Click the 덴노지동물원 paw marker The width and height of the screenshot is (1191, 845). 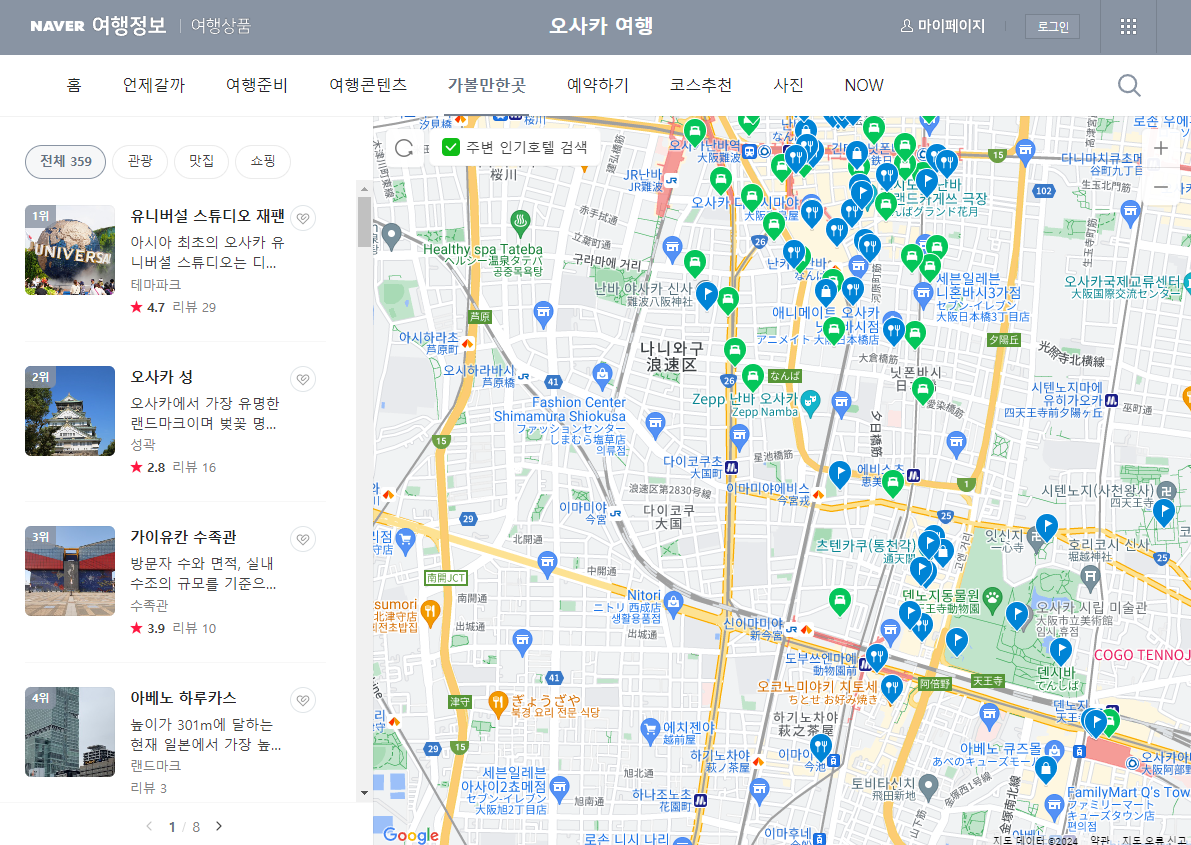(x=993, y=599)
